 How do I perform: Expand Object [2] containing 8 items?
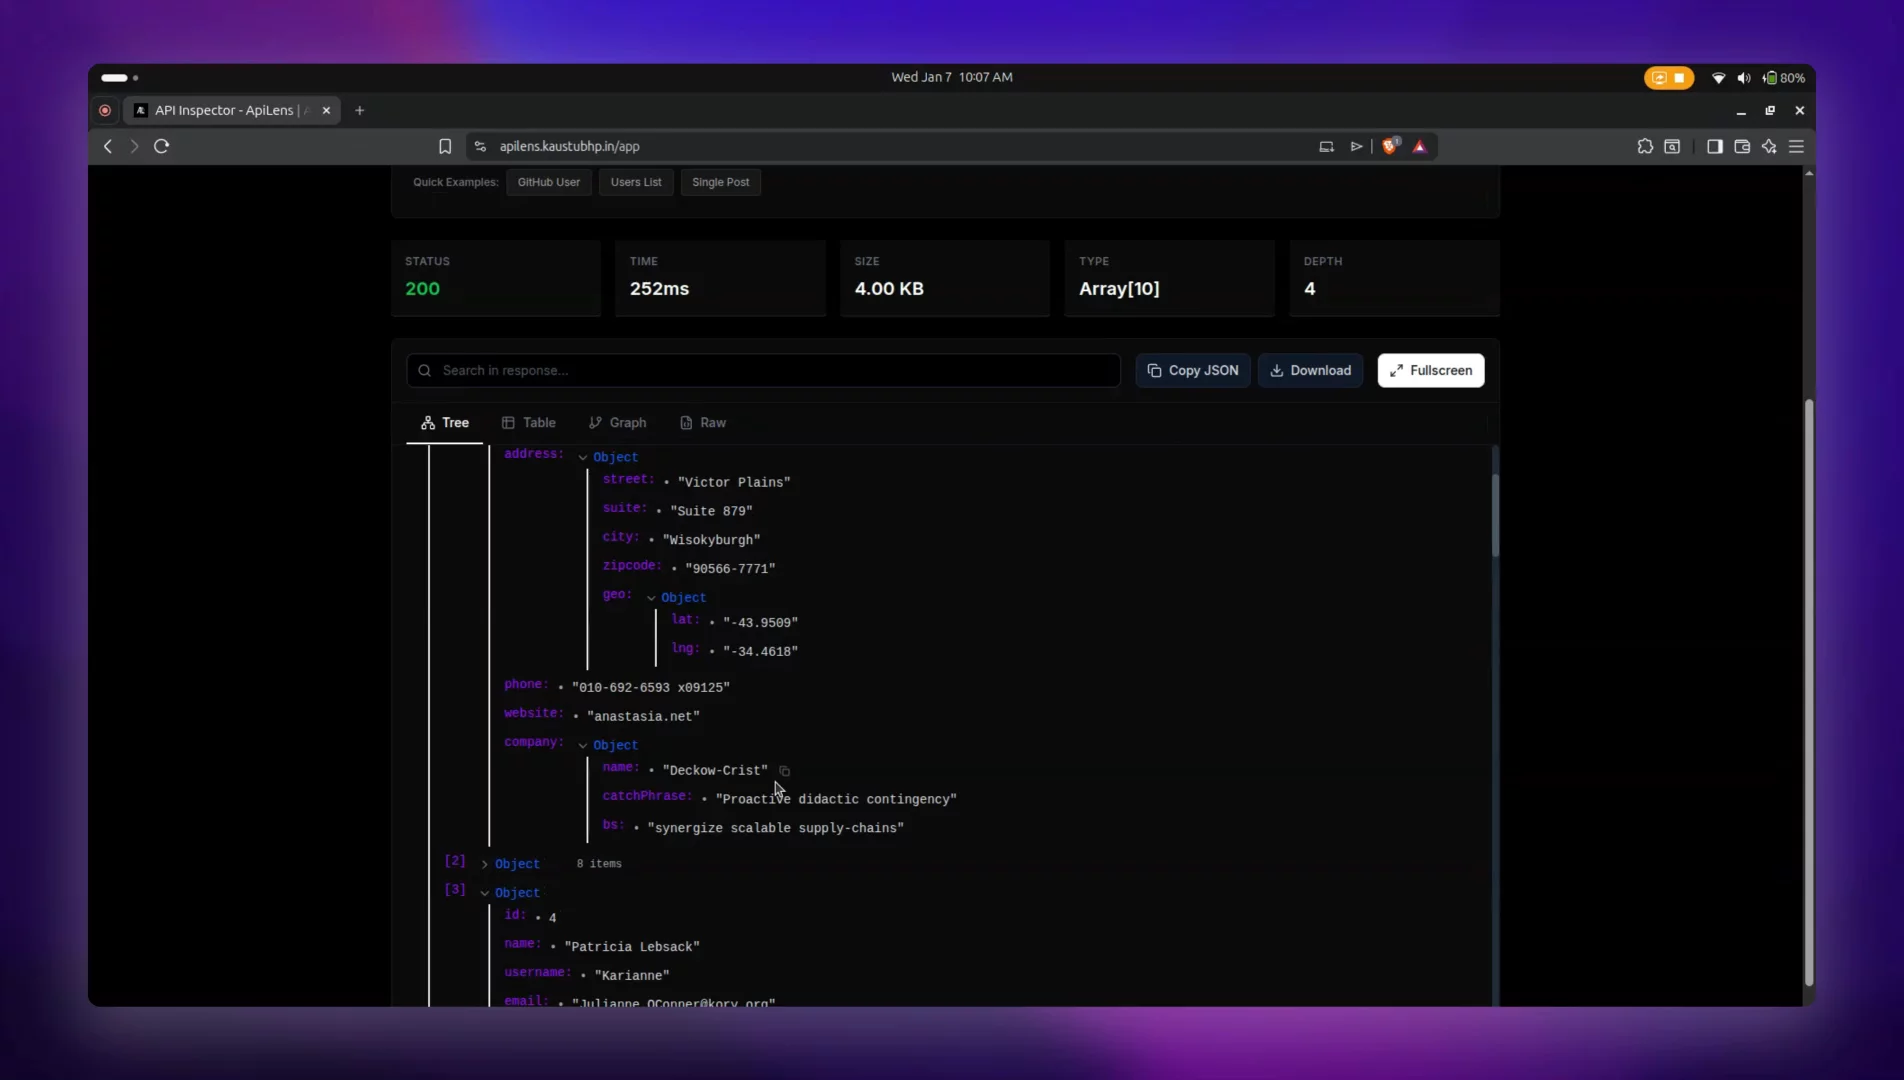pyautogui.click(x=483, y=863)
